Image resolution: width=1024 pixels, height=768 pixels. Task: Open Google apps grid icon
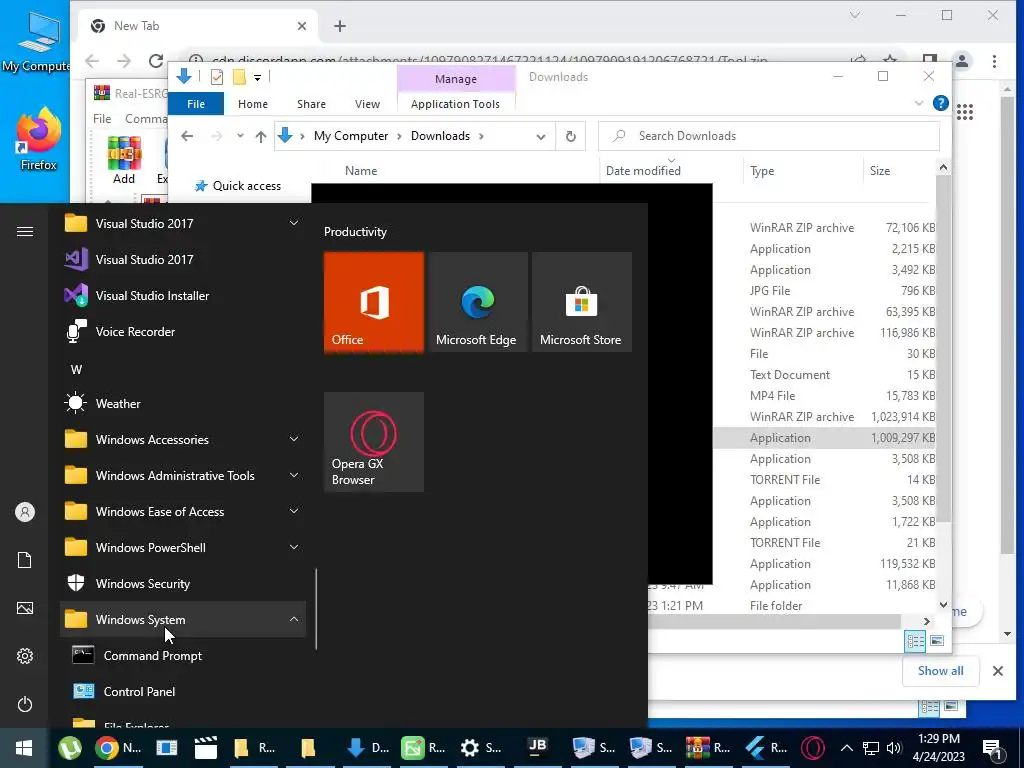(x=965, y=112)
